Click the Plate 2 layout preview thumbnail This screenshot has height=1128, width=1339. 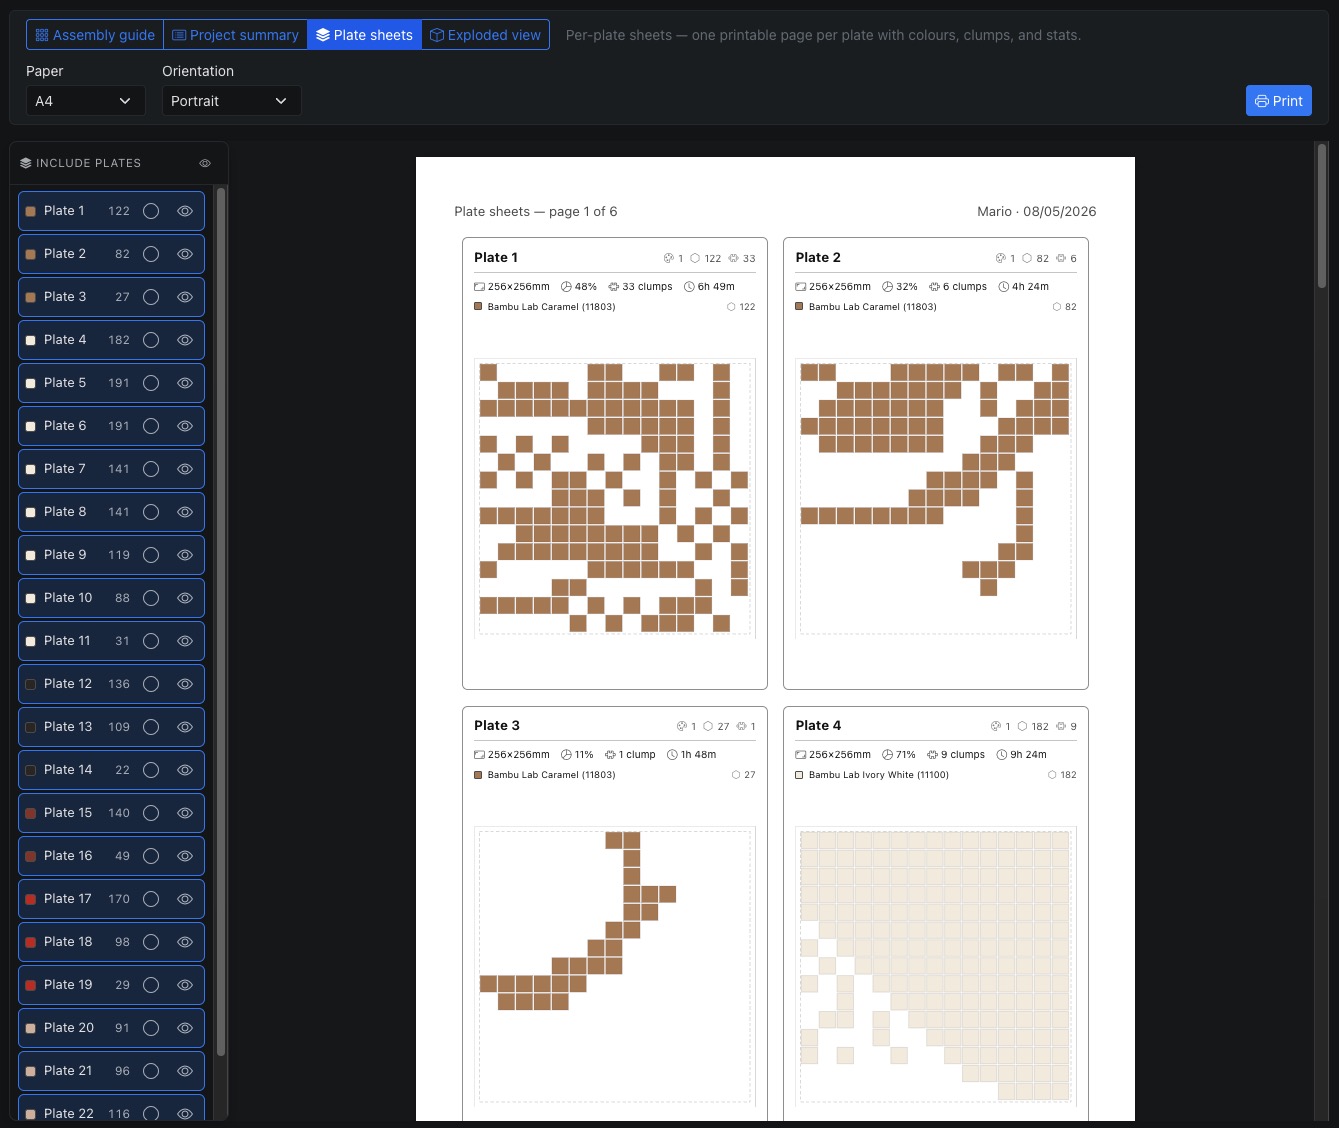(935, 498)
